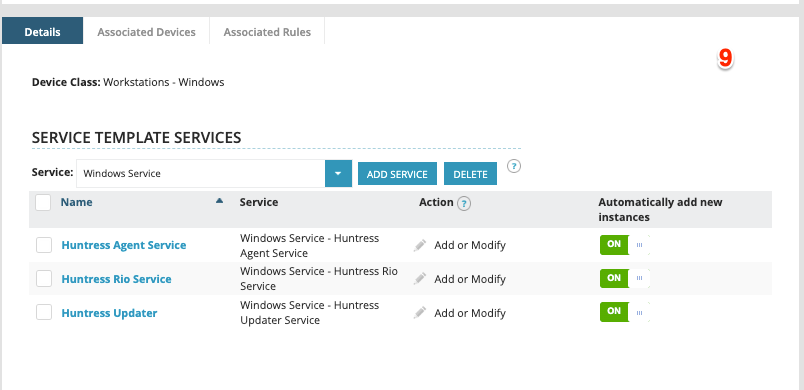Screen dimensions: 804x390
Task: Click Add or Modify in Rio Service row
Action: pyautogui.click(x=470, y=279)
